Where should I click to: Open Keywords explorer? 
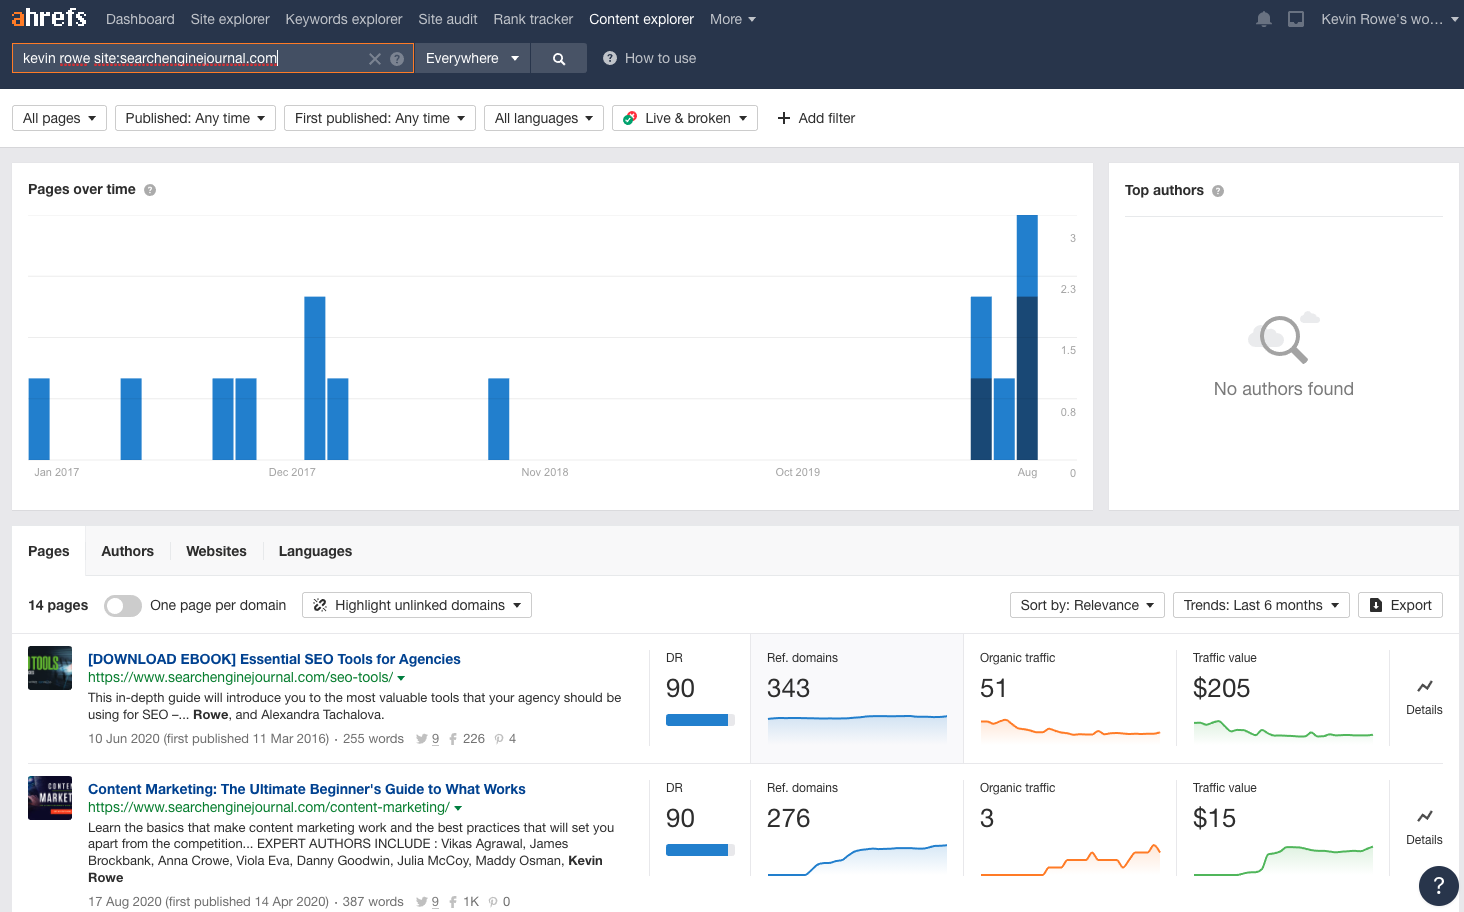pyautogui.click(x=344, y=19)
